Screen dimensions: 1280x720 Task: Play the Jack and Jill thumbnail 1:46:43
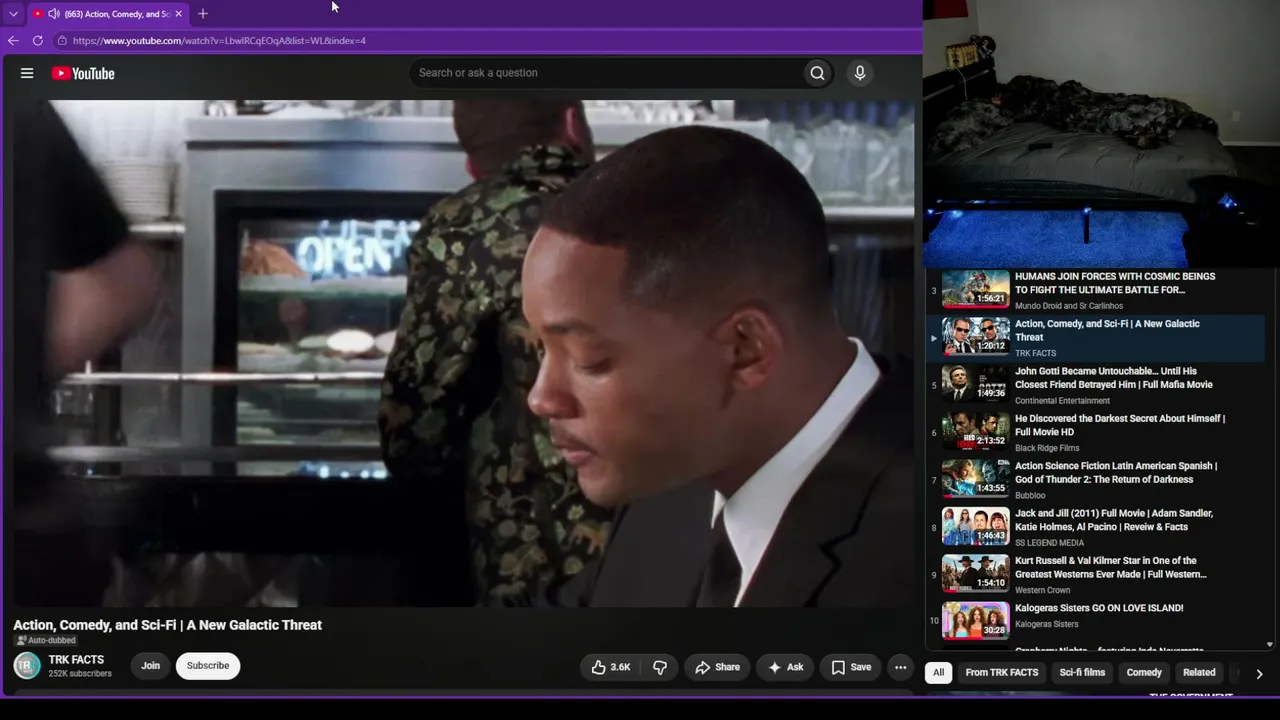tap(976, 526)
